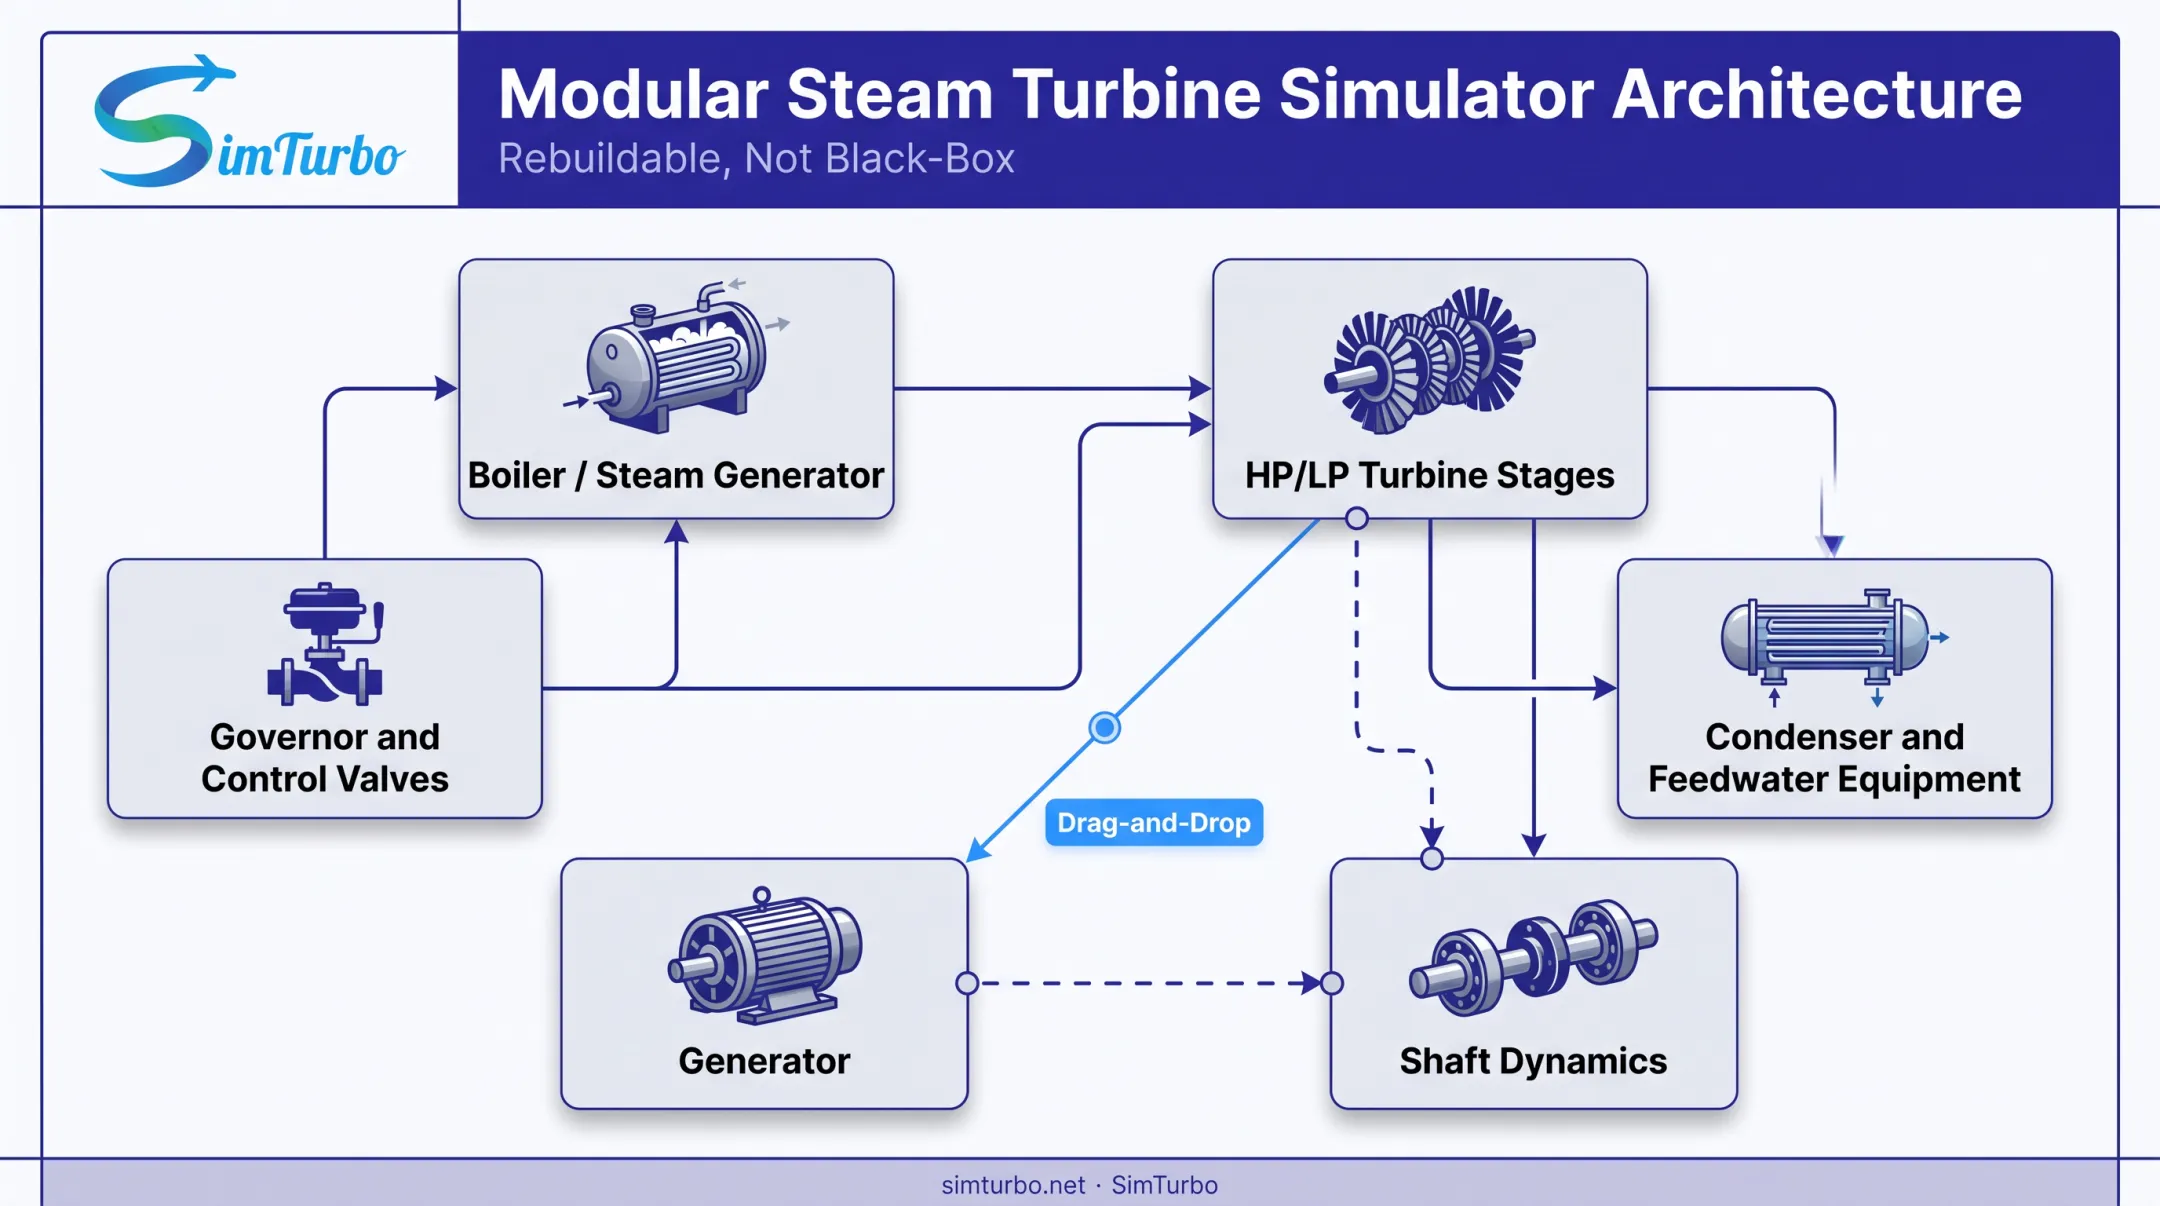This screenshot has width=2160, height=1206.
Task: Select the condenser heat exchanger icon
Action: click(1834, 646)
